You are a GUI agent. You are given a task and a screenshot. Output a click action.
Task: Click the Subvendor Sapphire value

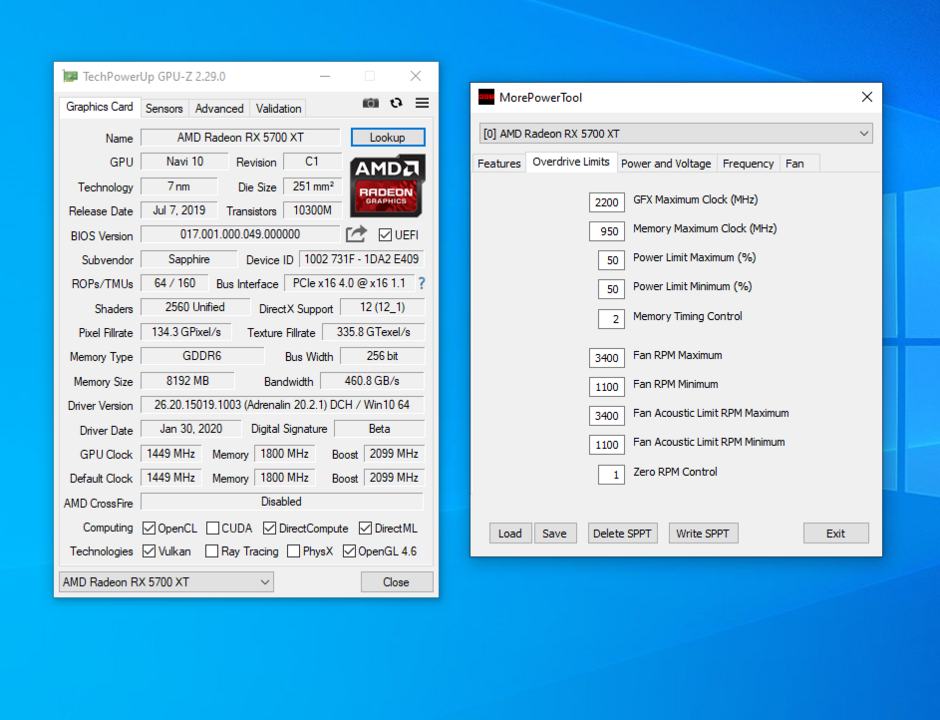[189, 259]
